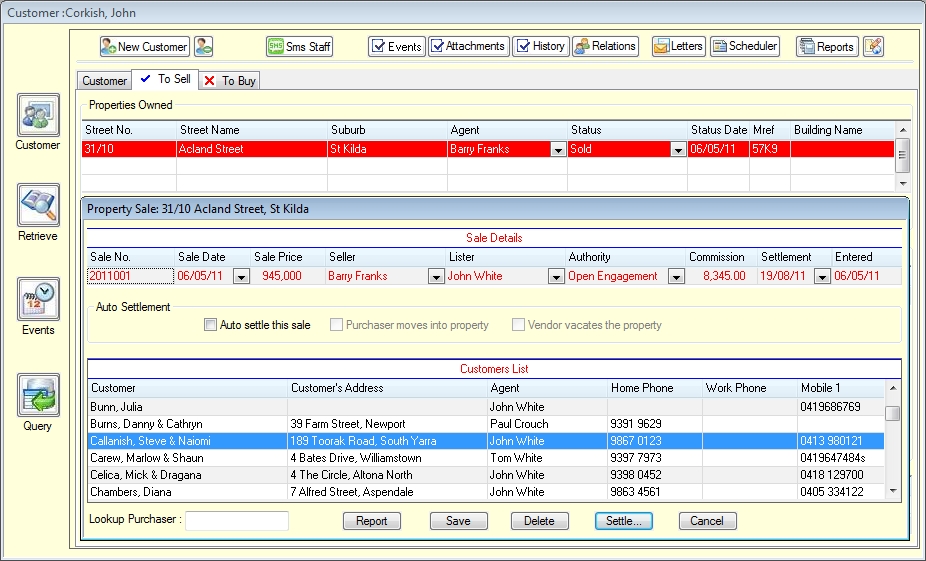Open the Scheduler toolbar item
The width and height of the screenshot is (926, 561).
click(745, 46)
